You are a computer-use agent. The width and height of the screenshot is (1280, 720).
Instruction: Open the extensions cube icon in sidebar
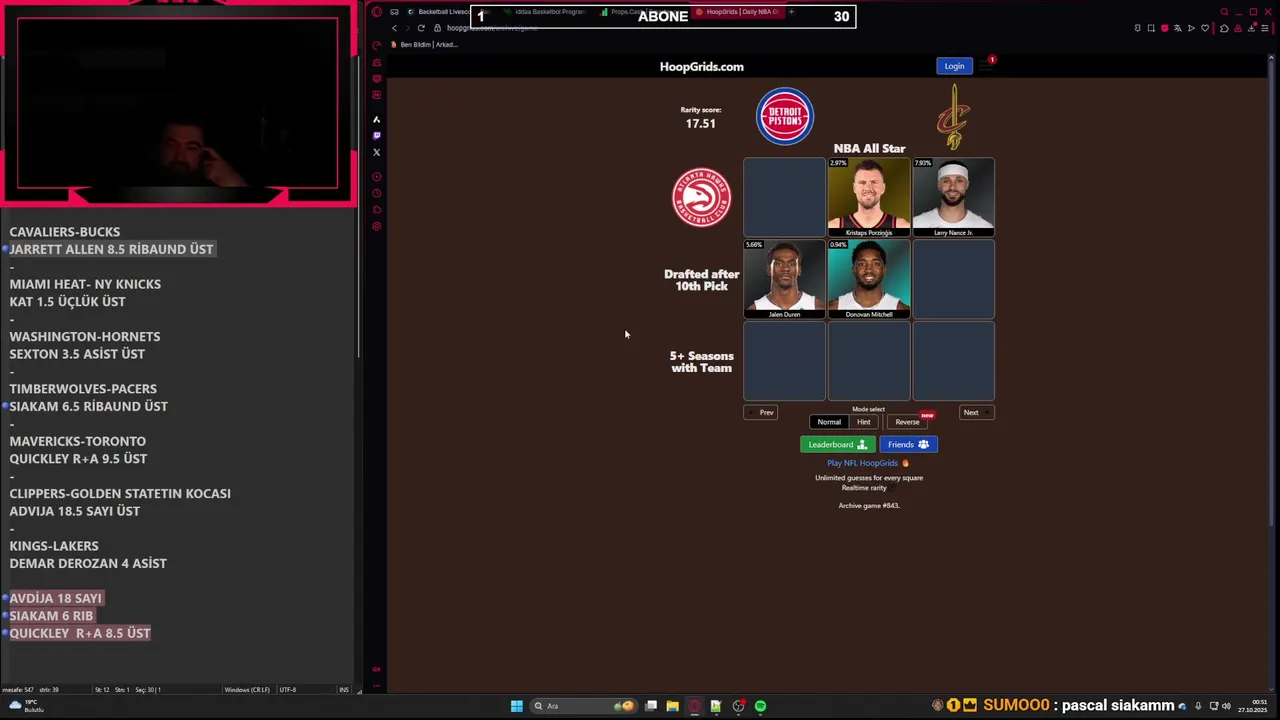point(377,210)
